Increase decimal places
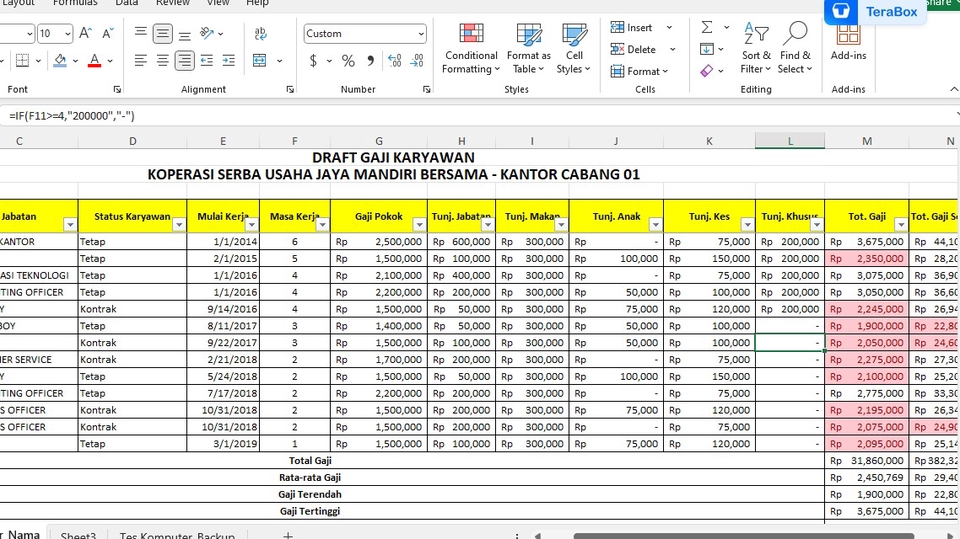 [x=395, y=61]
